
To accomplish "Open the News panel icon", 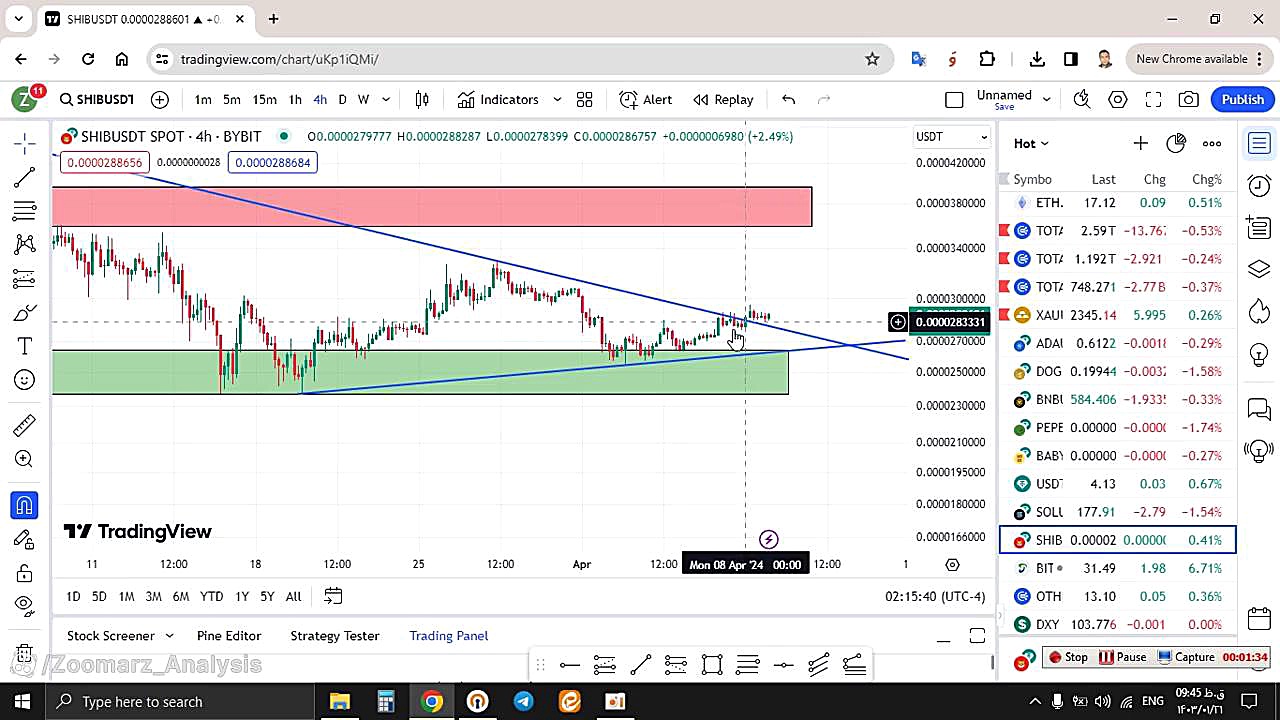I will pos(1259,228).
